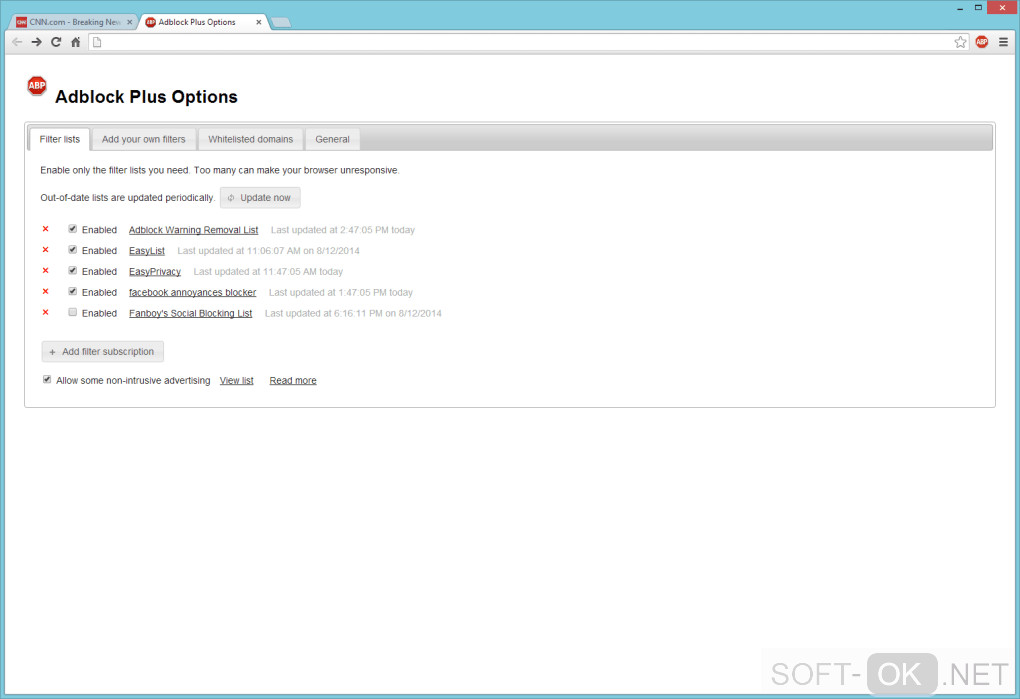The width and height of the screenshot is (1020, 699).
Task: Click 'Last updated at 6:16:11 PM on 8/12/2014'
Action: click(353, 313)
